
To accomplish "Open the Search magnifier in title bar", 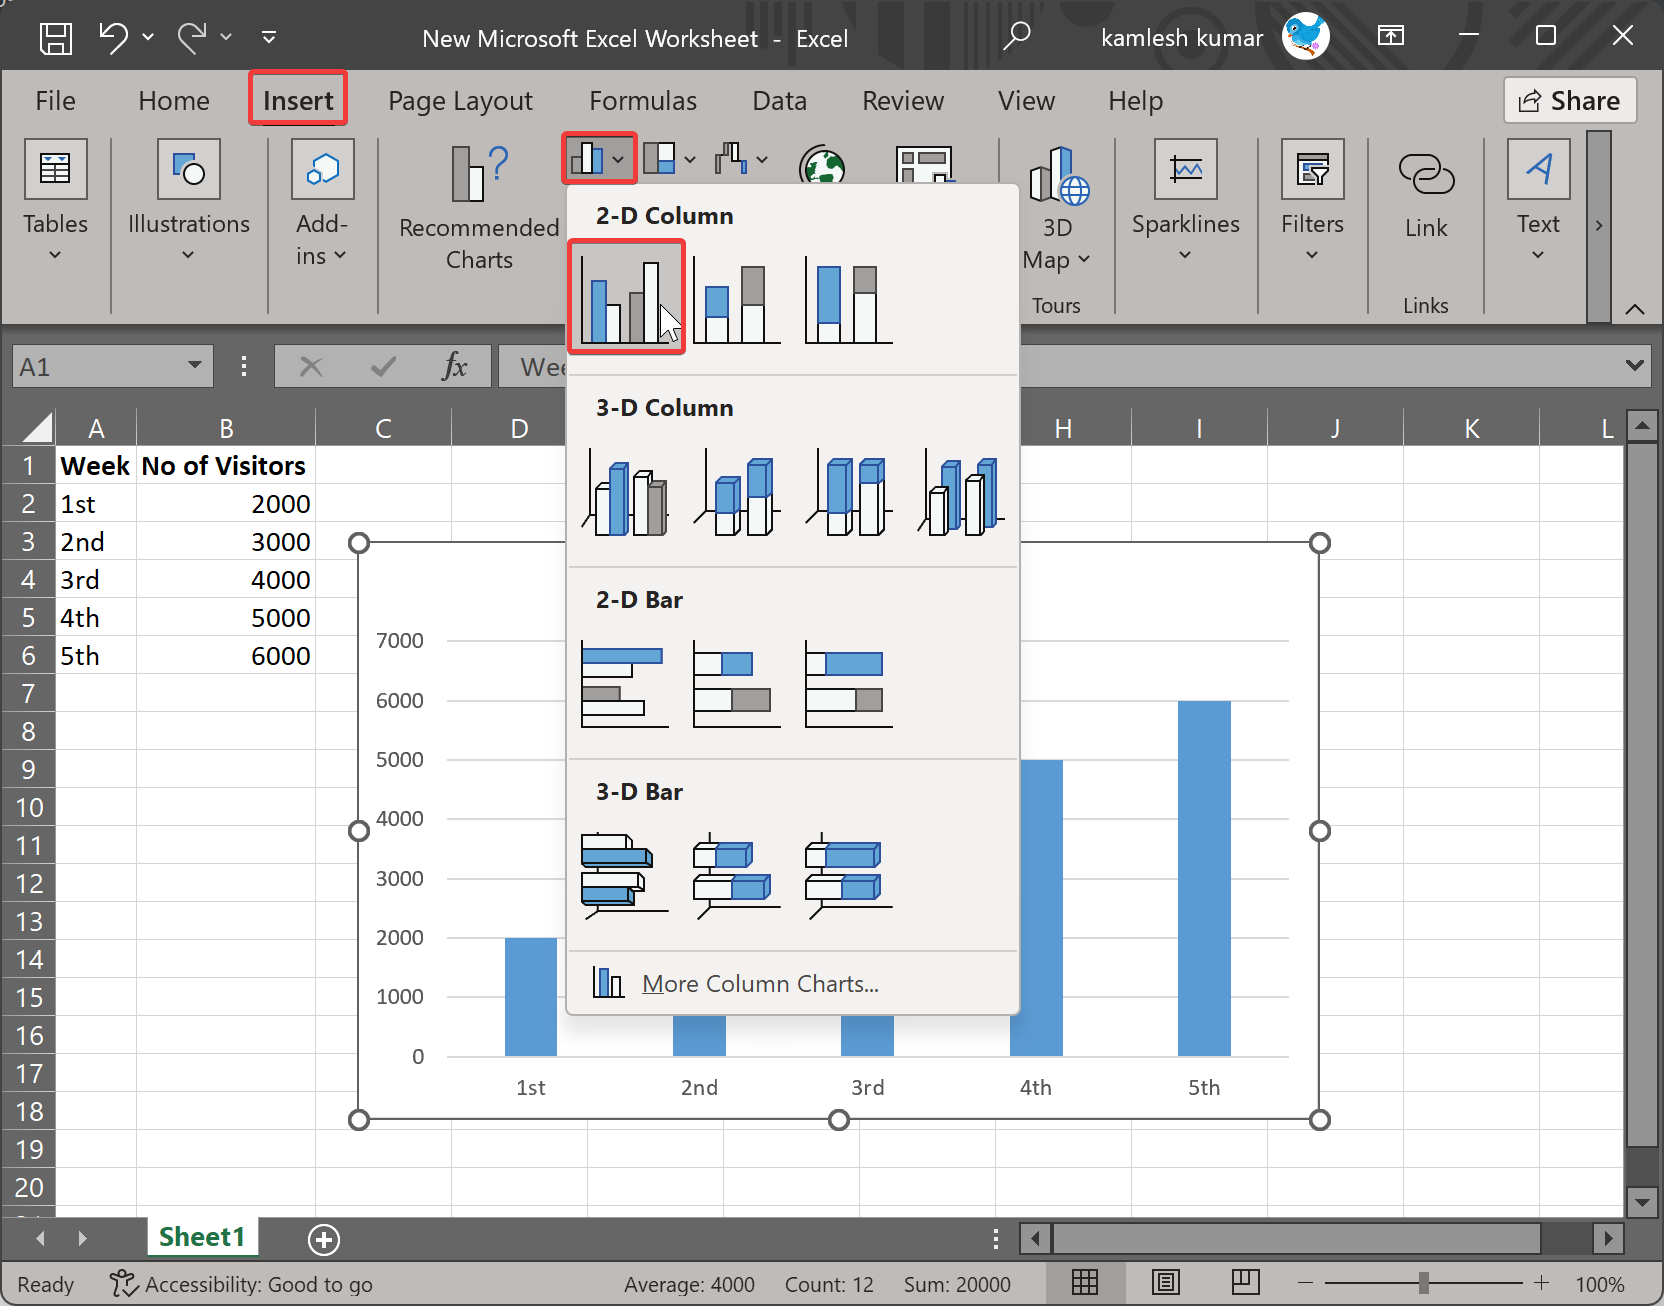I will tap(1017, 37).
